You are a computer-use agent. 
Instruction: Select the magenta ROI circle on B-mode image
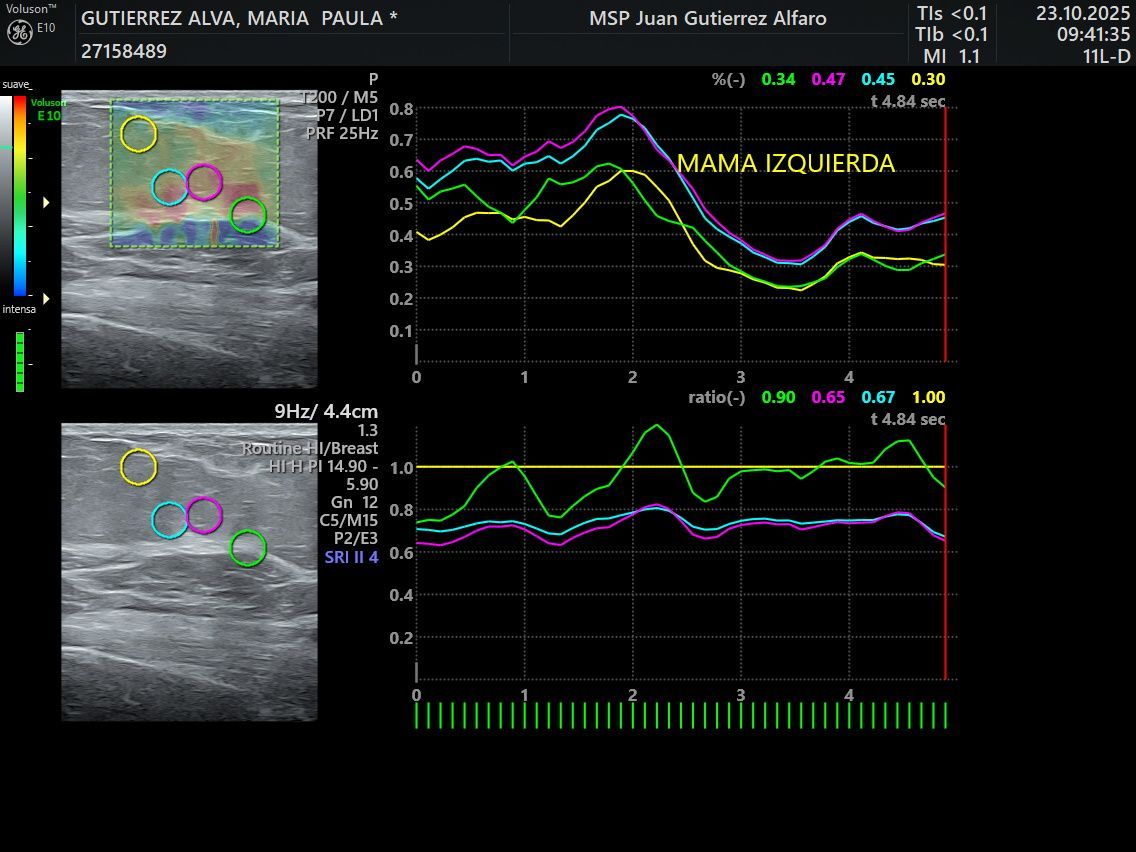click(204, 515)
